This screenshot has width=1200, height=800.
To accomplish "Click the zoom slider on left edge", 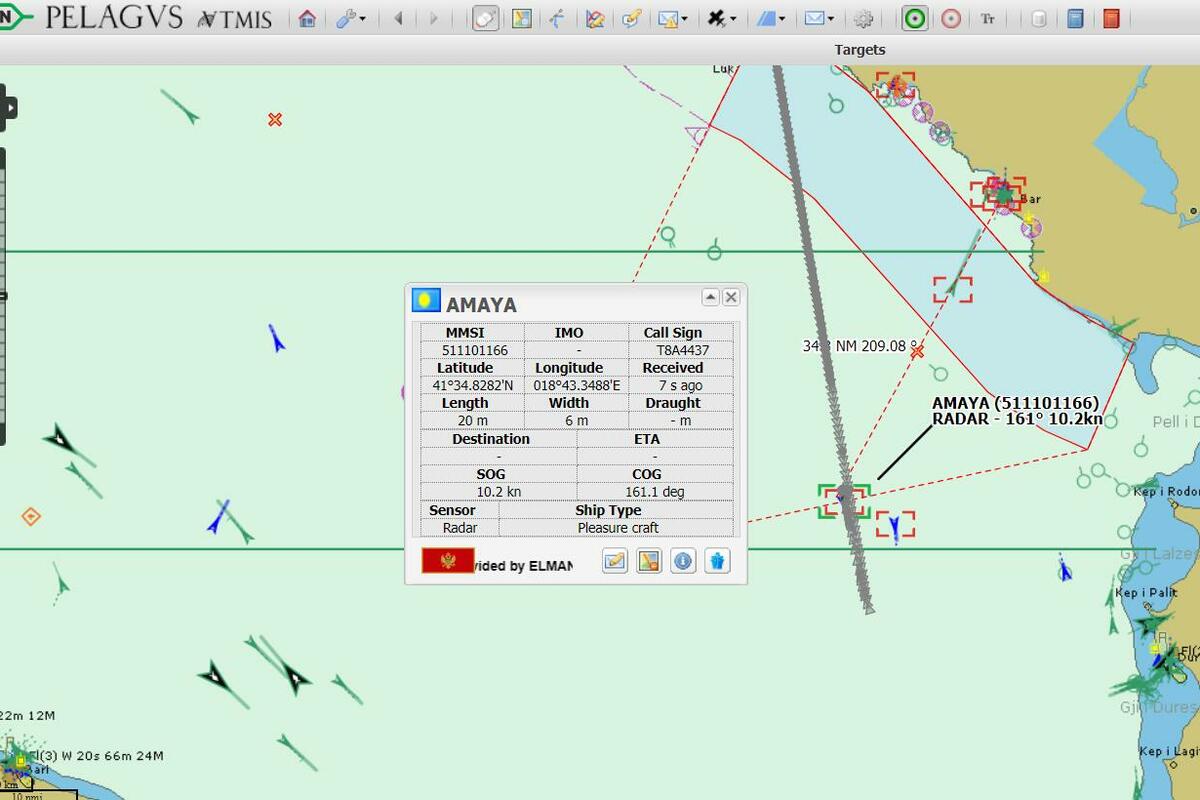I will pos(3,295).
